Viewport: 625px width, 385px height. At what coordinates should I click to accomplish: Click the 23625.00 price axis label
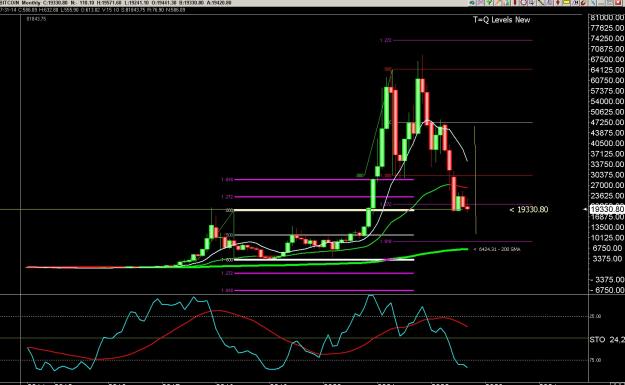click(x=607, y=196)
